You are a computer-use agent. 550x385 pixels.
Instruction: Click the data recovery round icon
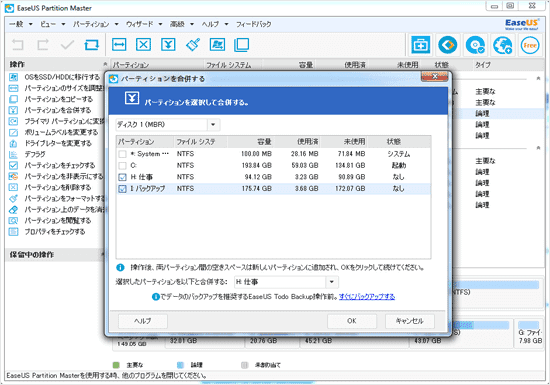coord(448,45)
